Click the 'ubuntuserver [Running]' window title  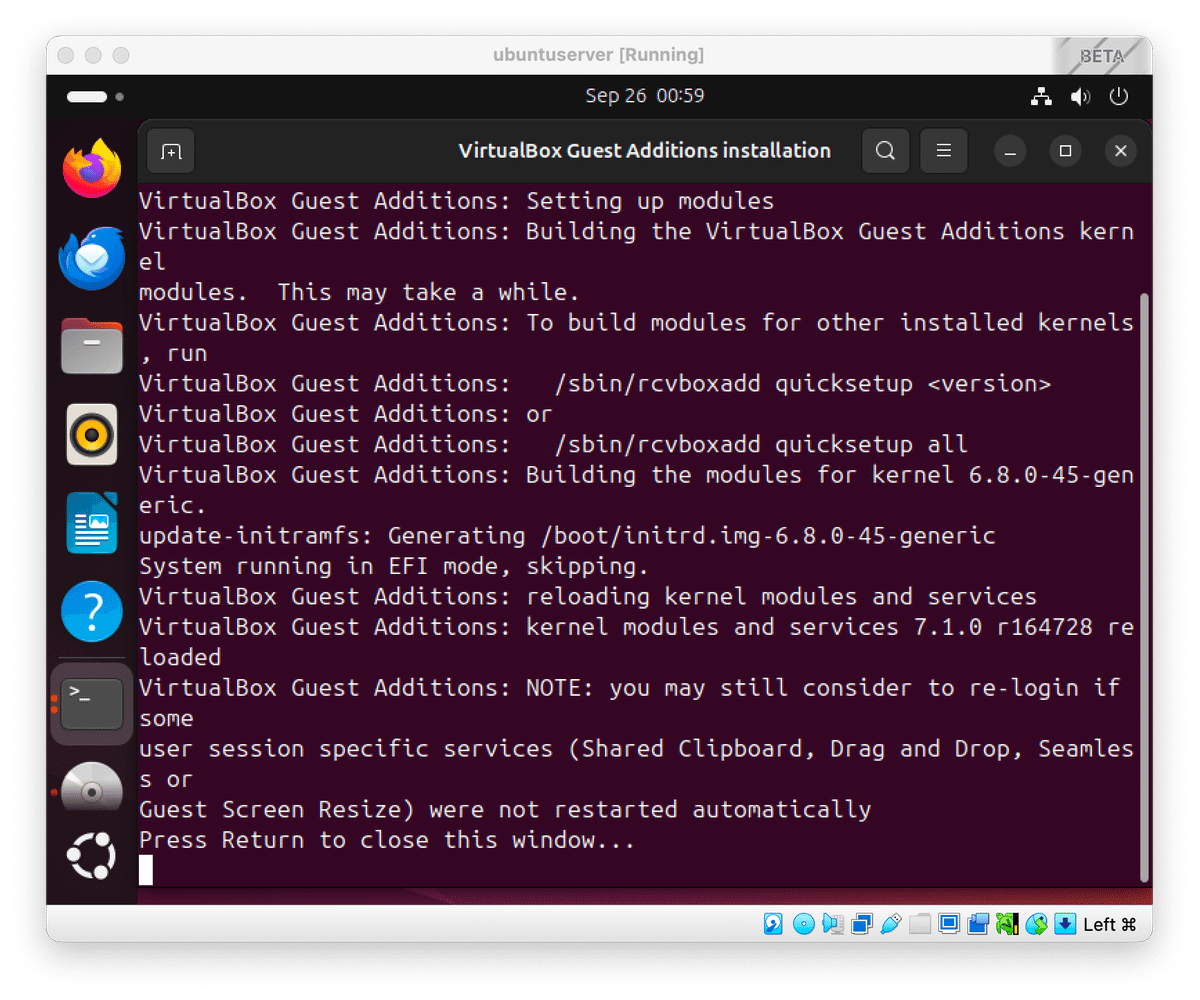[x=598, y=55]
